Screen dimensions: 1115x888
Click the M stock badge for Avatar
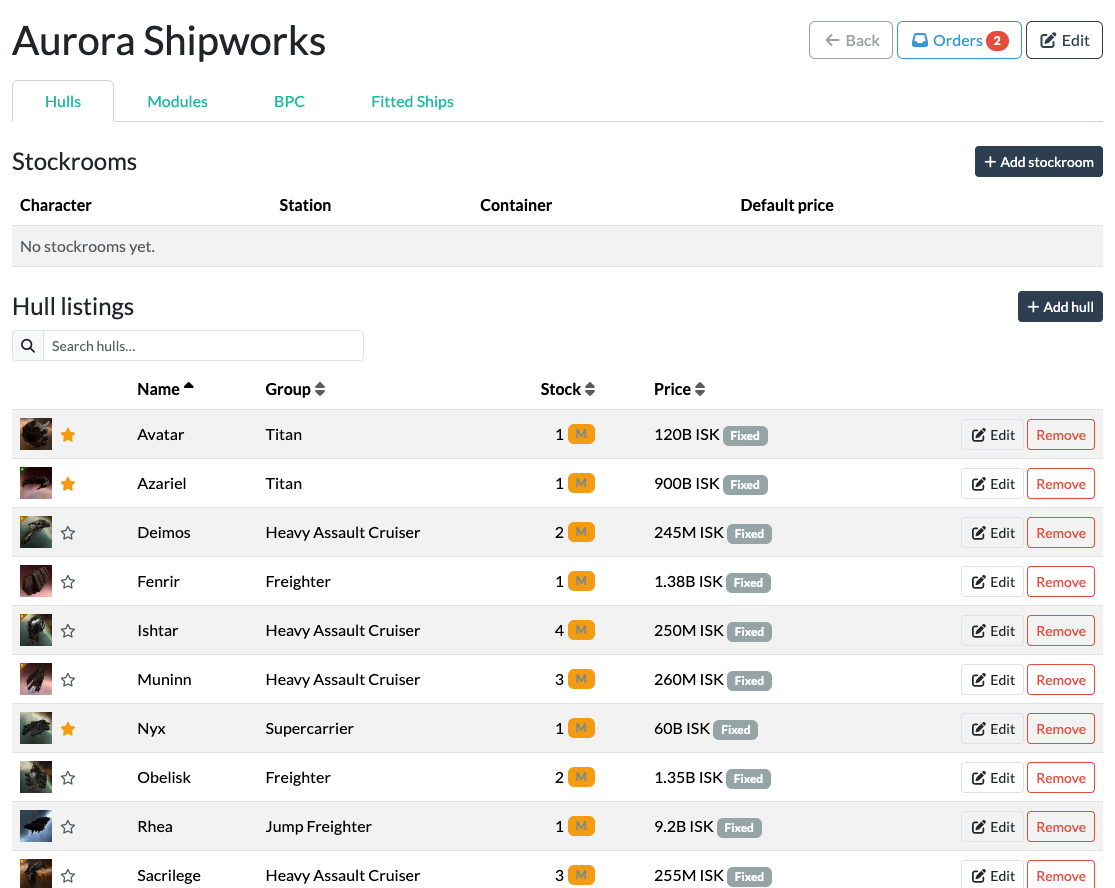pos(581,434)
